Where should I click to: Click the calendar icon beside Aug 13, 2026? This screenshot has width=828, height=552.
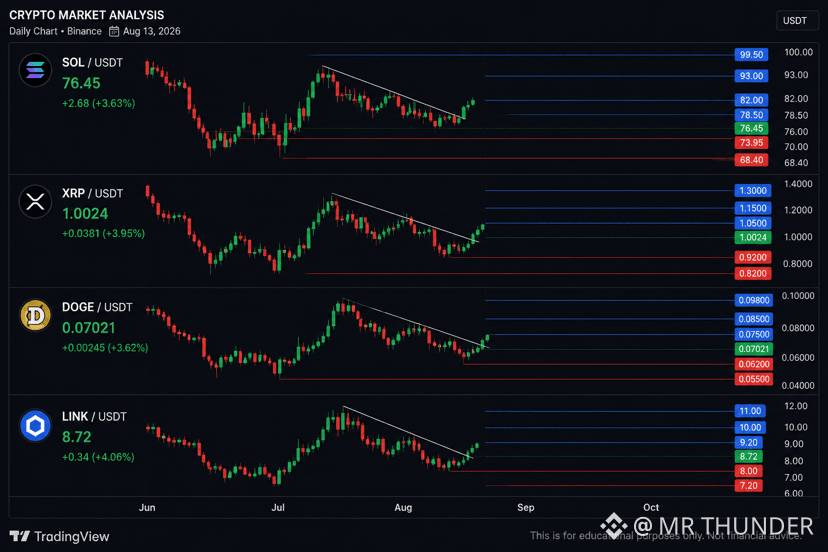click(x=114, y=32)
